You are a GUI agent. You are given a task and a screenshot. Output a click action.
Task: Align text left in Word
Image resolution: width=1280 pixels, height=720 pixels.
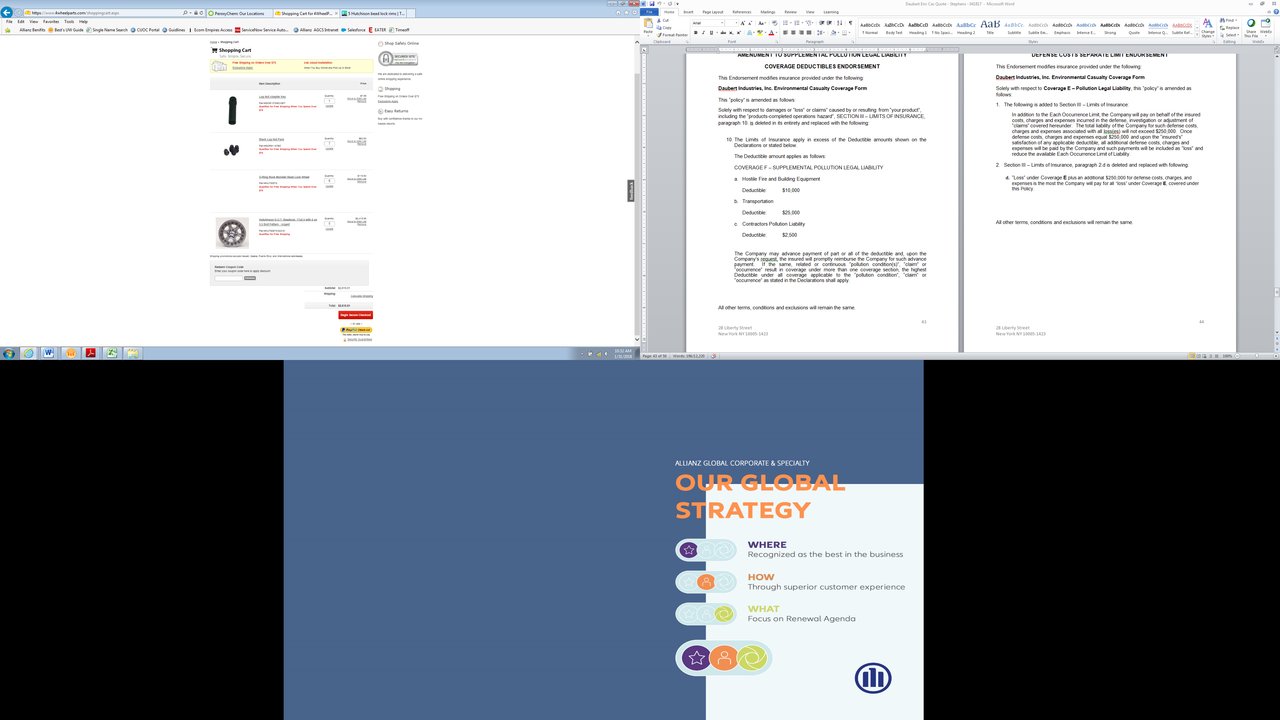coord(785,32)
